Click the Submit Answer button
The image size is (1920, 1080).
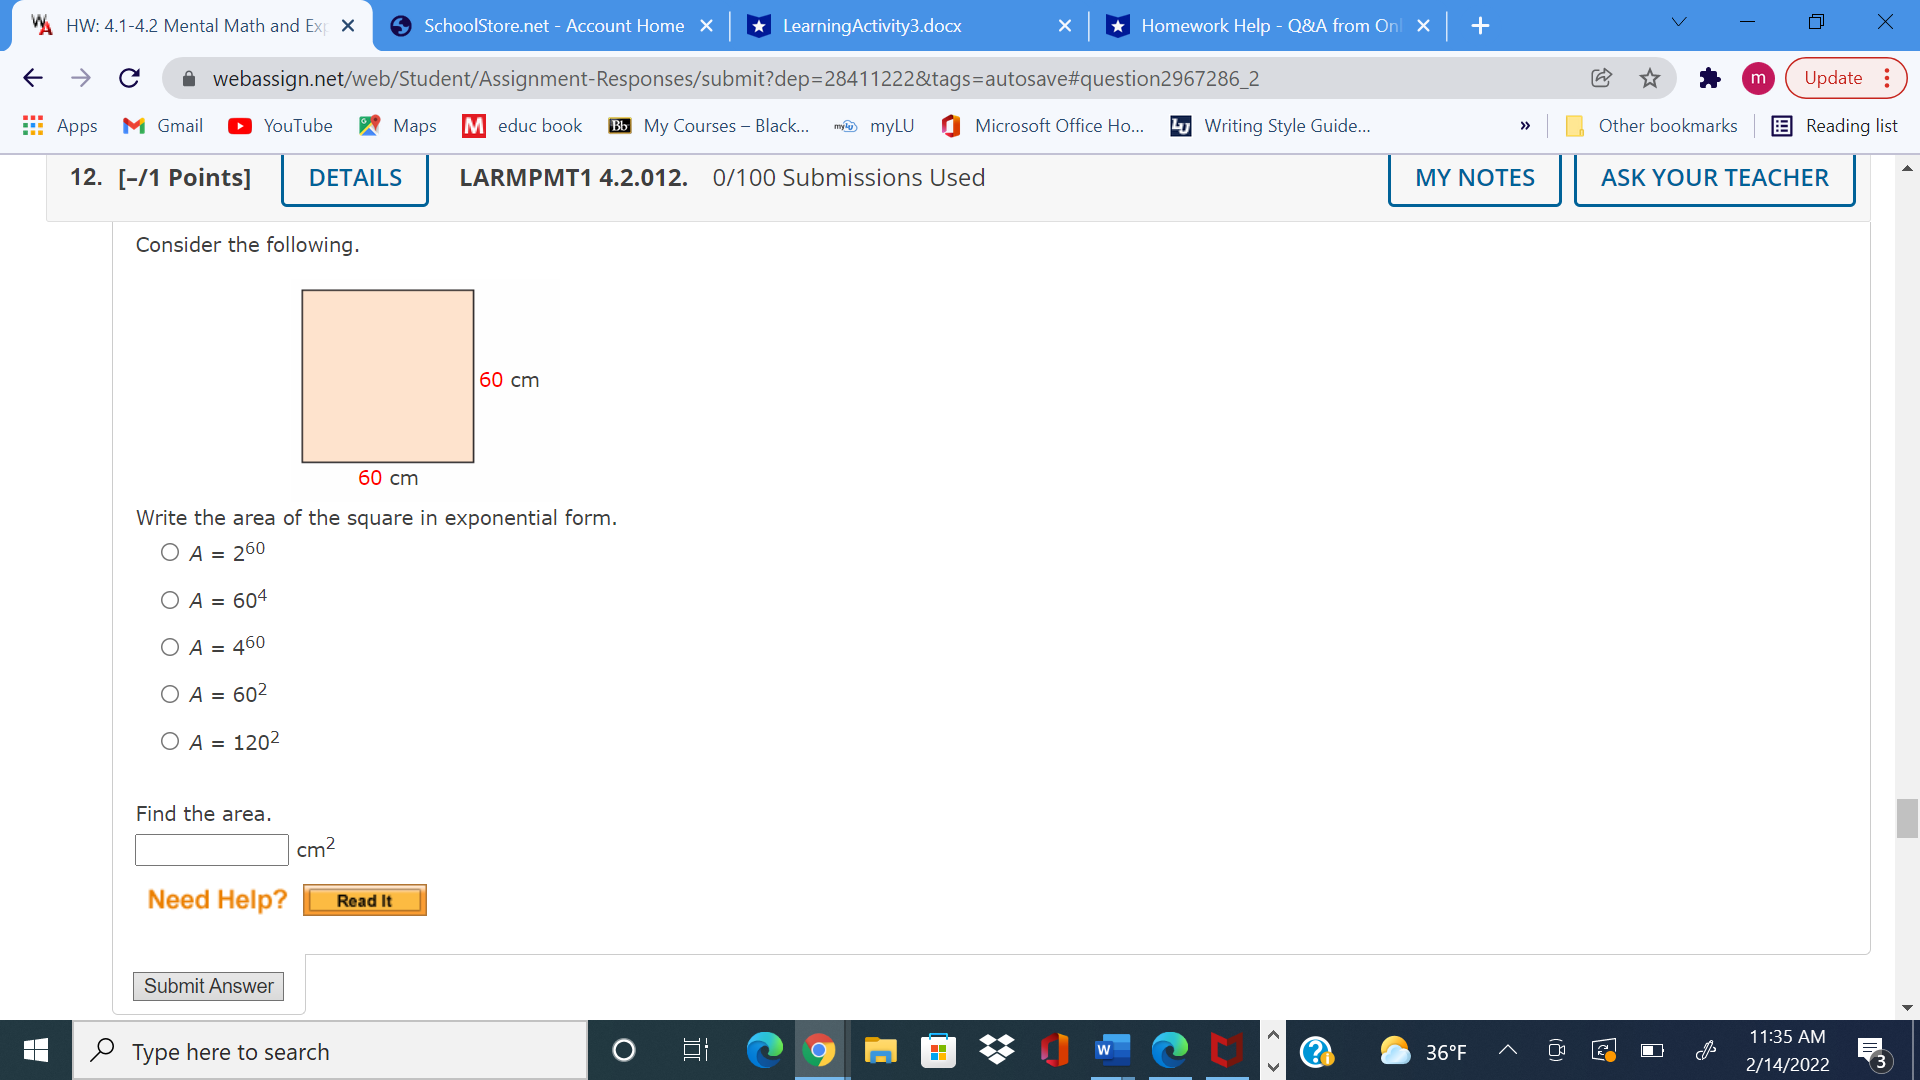[x=207, y=985]
